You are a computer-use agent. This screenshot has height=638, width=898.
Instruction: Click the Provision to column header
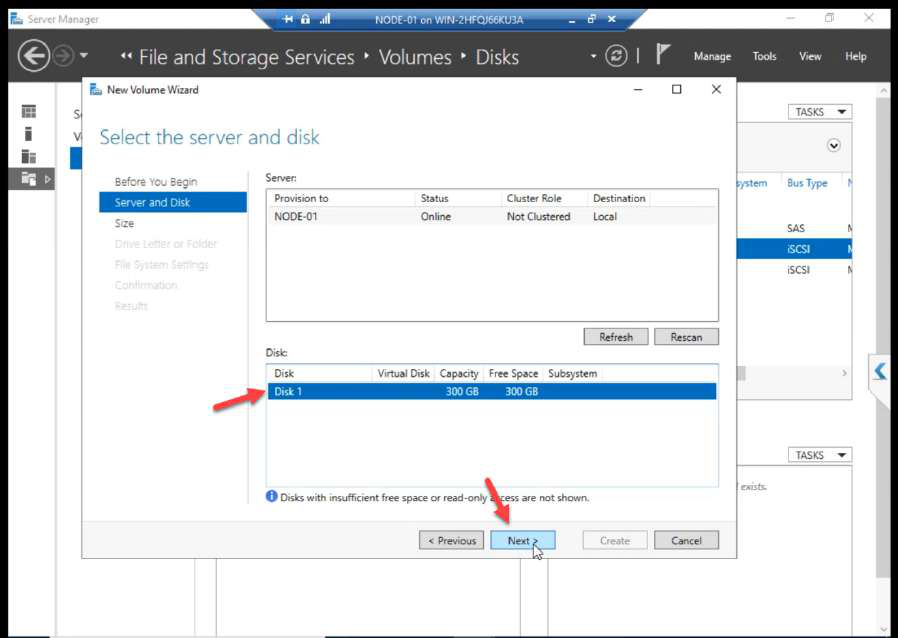click(301, 198)
